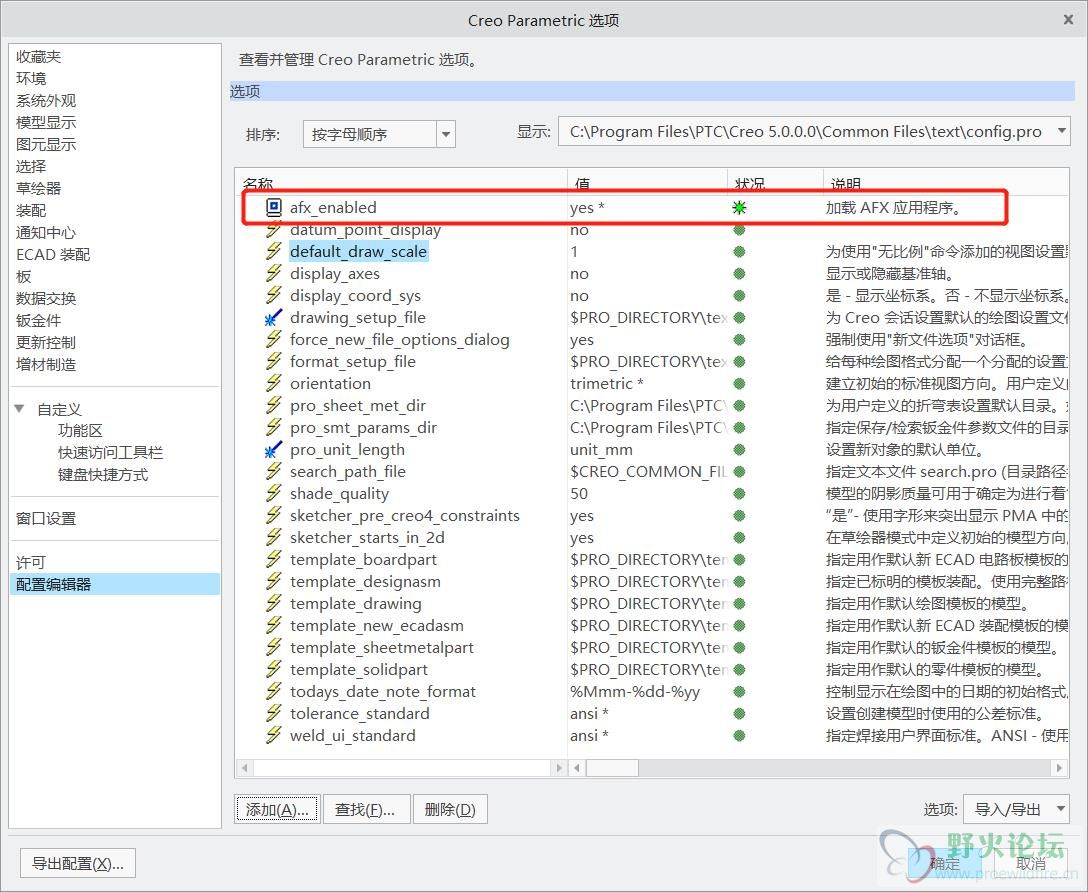Select the ECAD 装配 category

(x=53, y=255)
